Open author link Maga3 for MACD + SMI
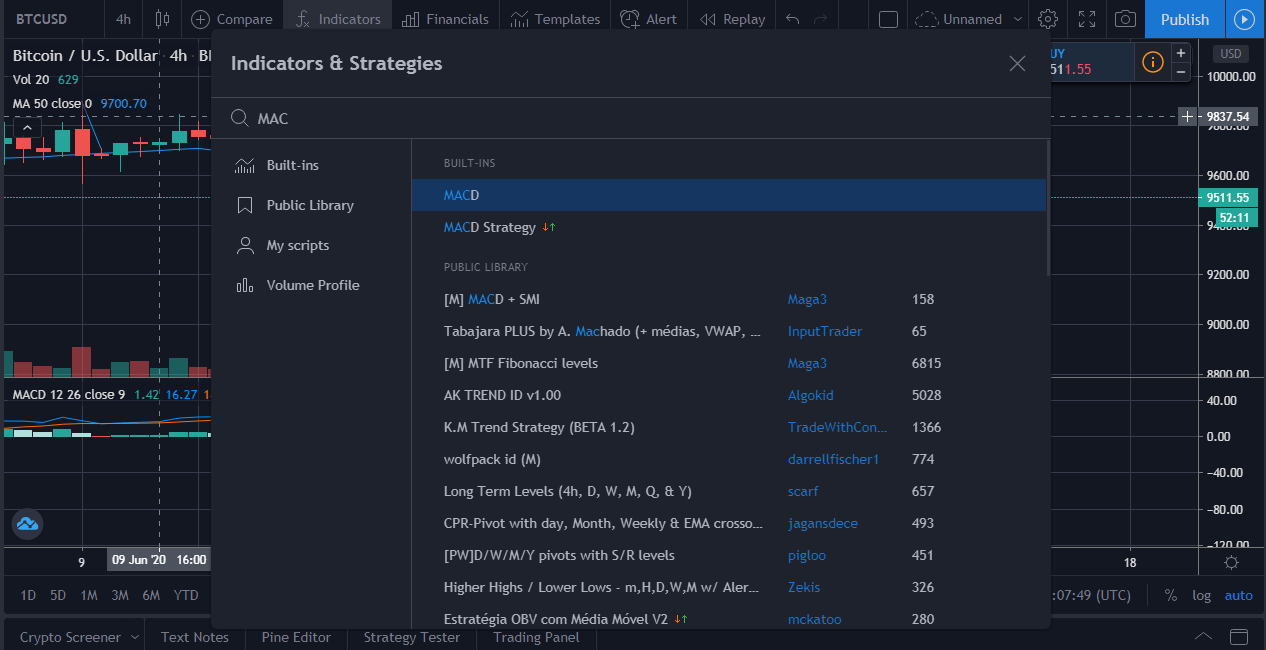Viewport: 1266px width, 650px height. pyautogui.click(x=807, y=299)
